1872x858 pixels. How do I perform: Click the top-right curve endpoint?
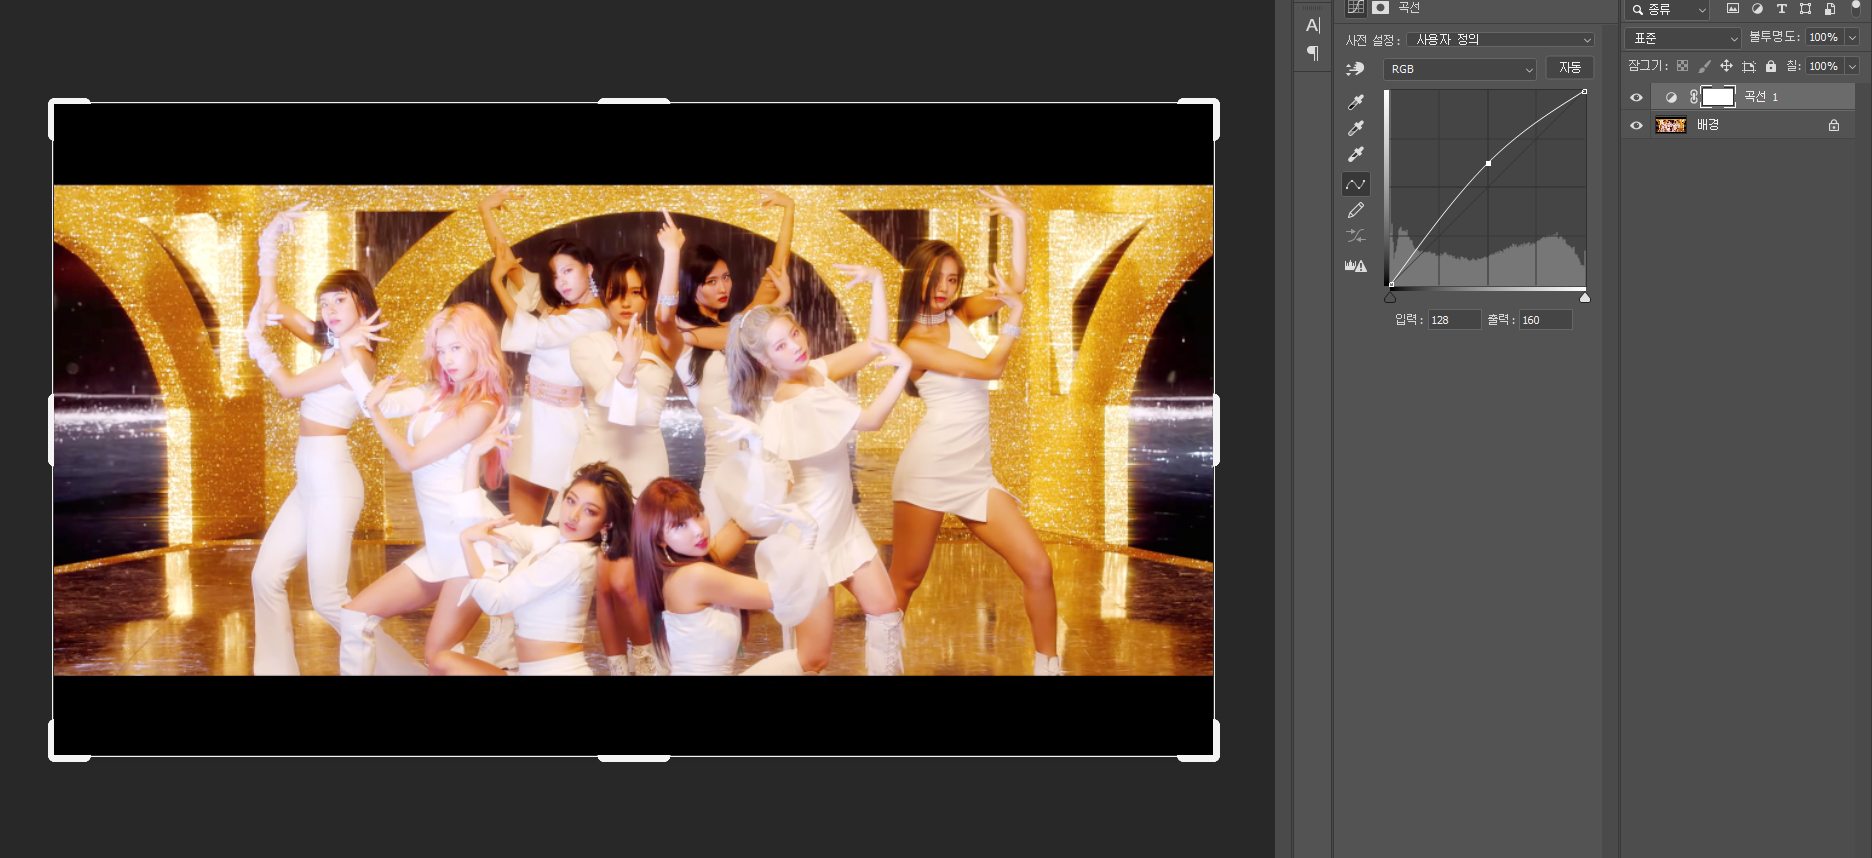coord(1584,92)
